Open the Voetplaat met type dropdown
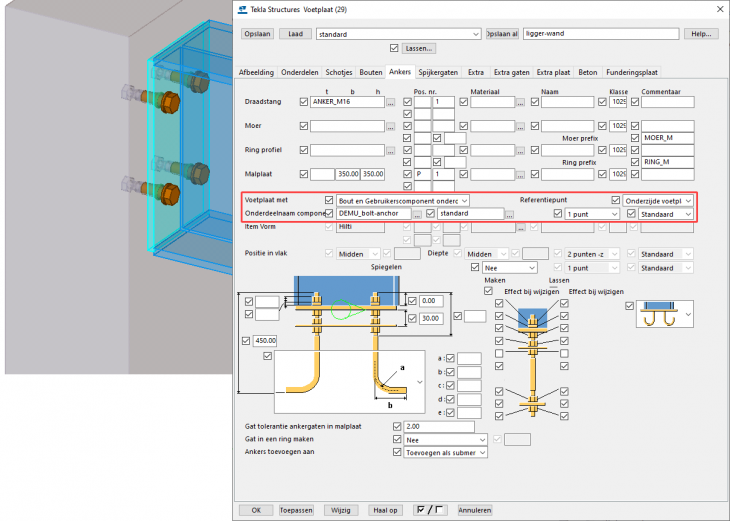This screenshot has width=730, height=521. tap(403, 201)
